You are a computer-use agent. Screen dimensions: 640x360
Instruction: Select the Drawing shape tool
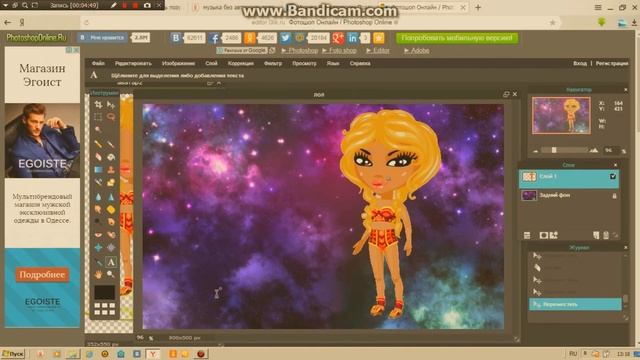coord(111,182)
